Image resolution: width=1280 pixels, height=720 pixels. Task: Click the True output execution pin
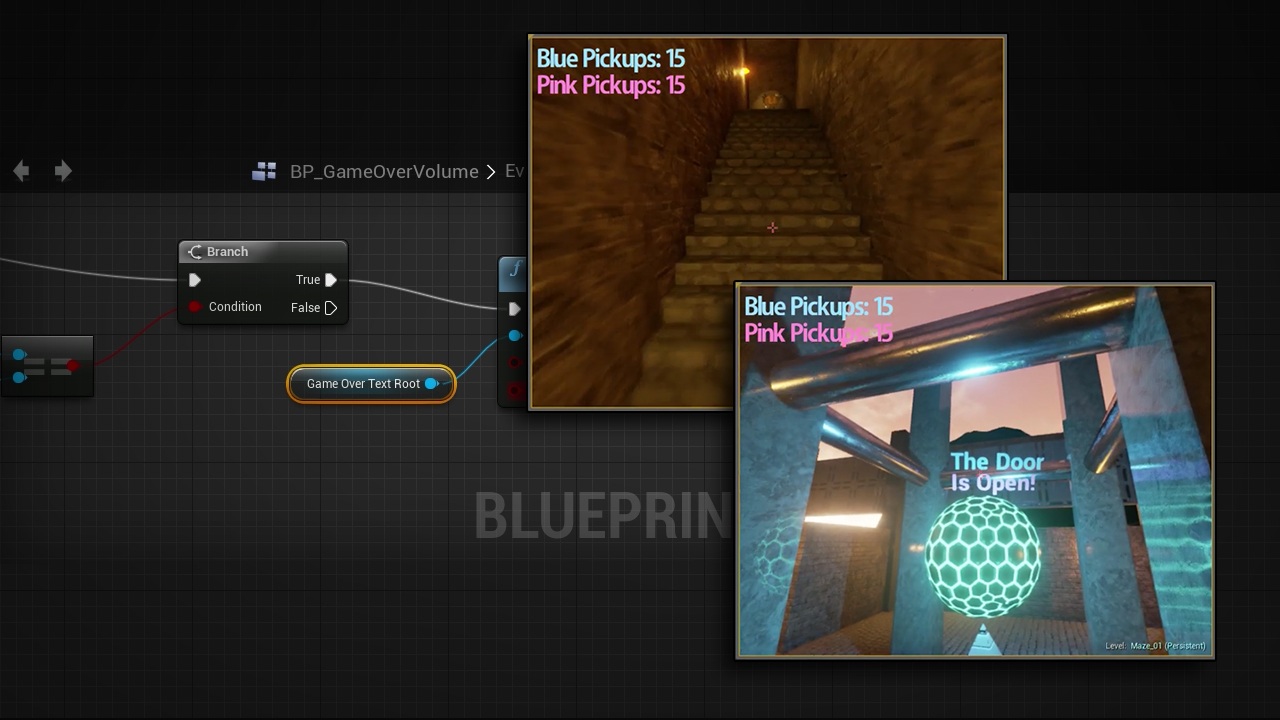click(x=331, y=280)
